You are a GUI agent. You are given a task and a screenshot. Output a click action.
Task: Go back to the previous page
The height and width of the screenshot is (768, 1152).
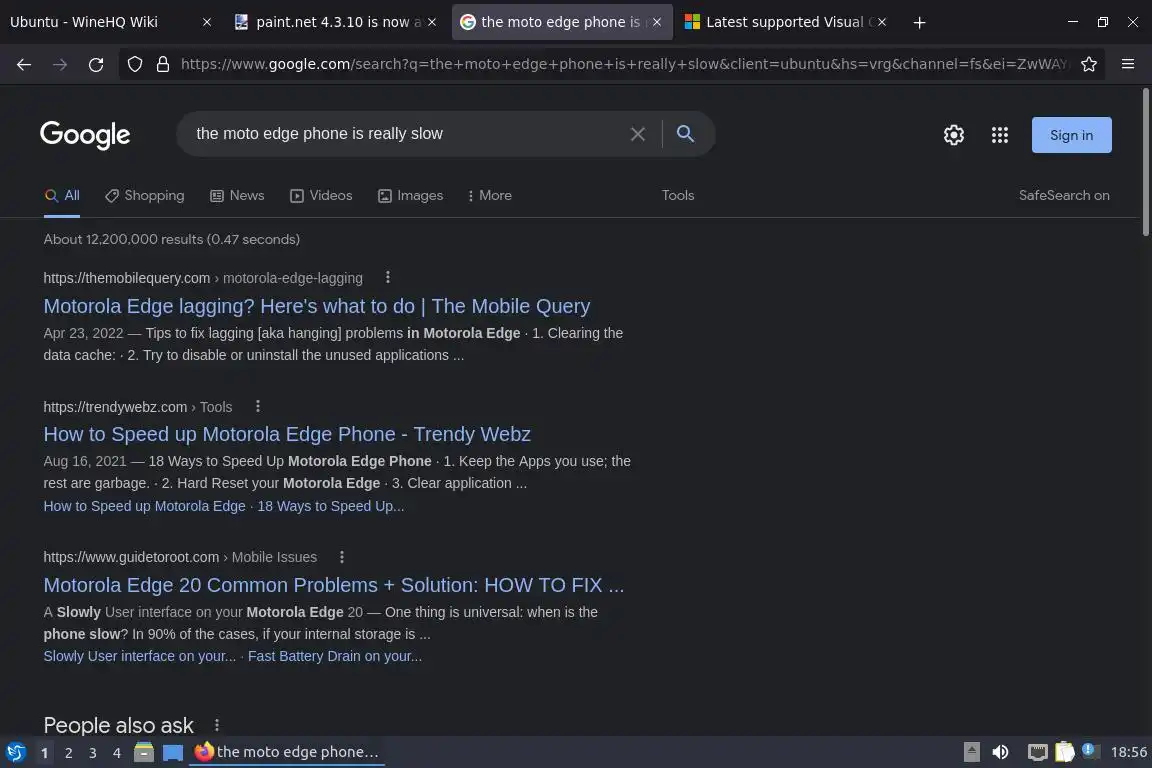pos(24,65)
